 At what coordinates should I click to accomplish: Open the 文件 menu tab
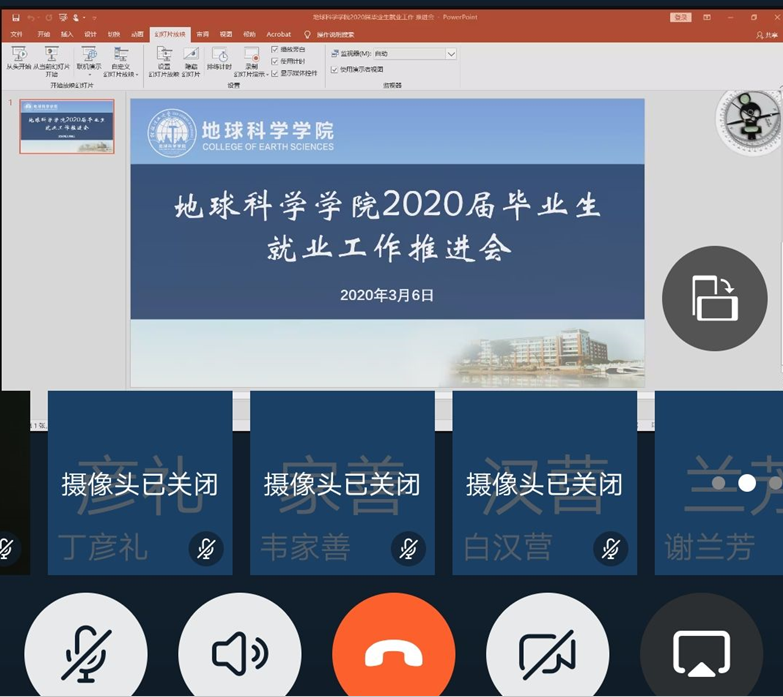[x=17, y=34]
